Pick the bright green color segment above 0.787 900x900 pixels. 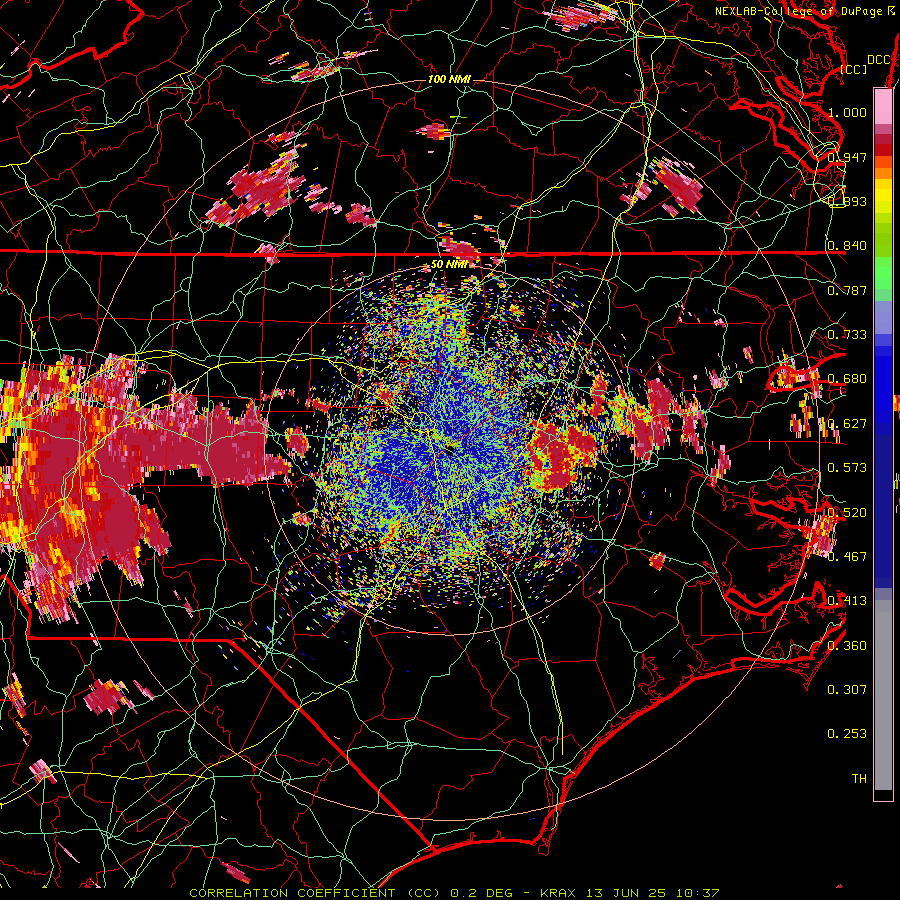(883, 272)
